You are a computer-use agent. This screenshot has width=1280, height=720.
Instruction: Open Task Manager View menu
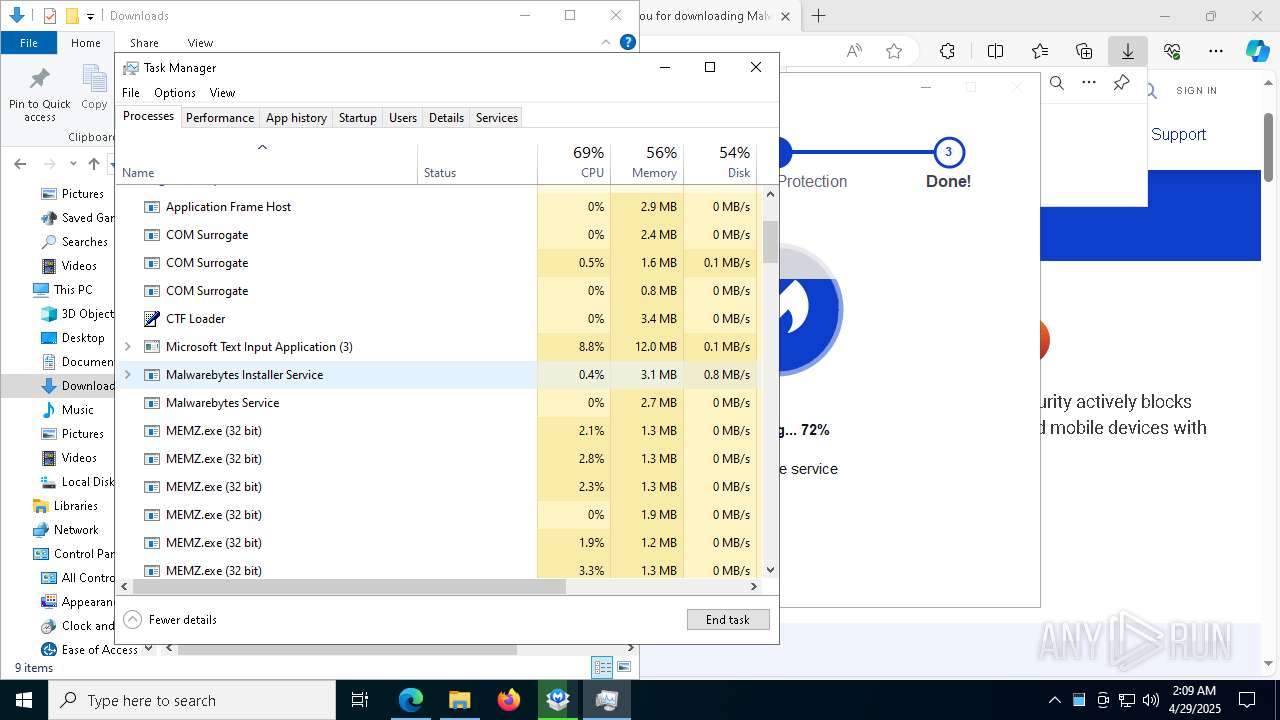click(222, 93)
